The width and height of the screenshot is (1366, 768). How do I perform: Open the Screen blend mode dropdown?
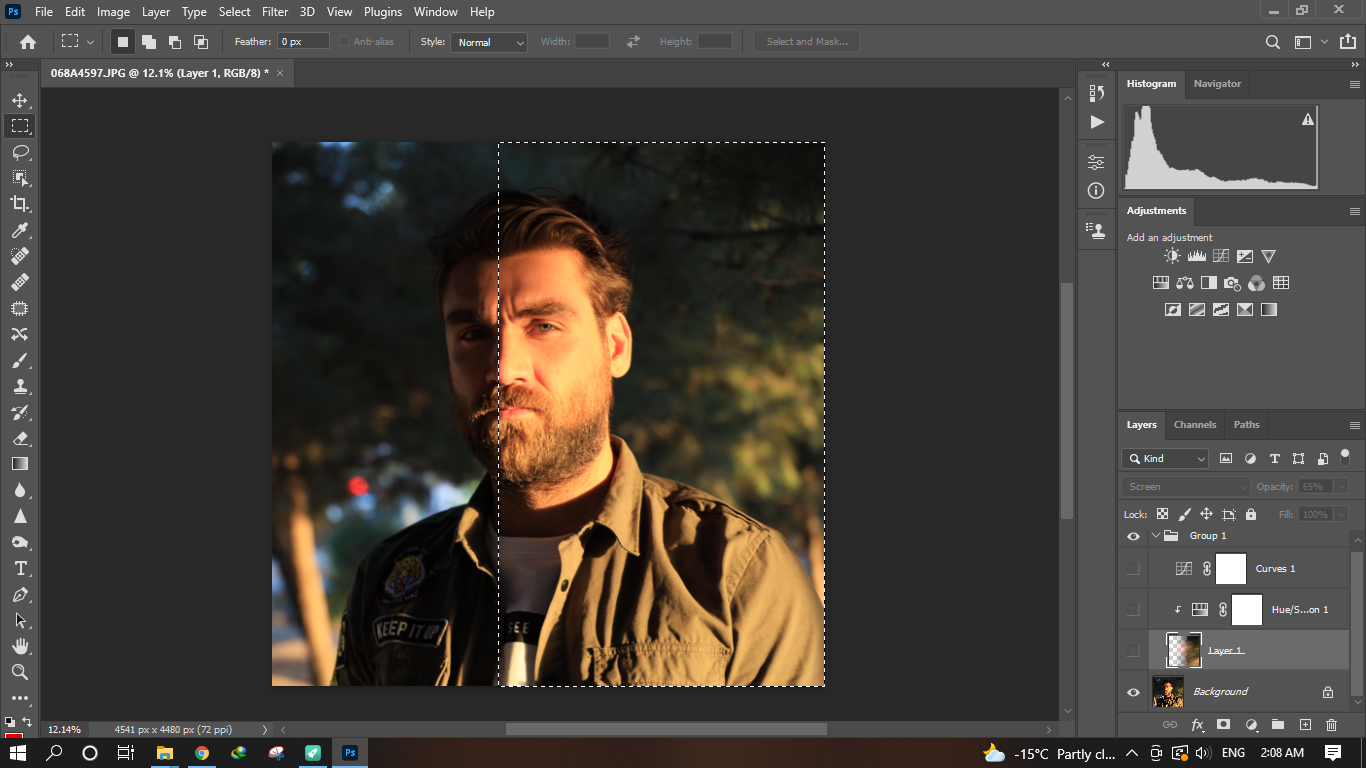(x=1186, y=486)
